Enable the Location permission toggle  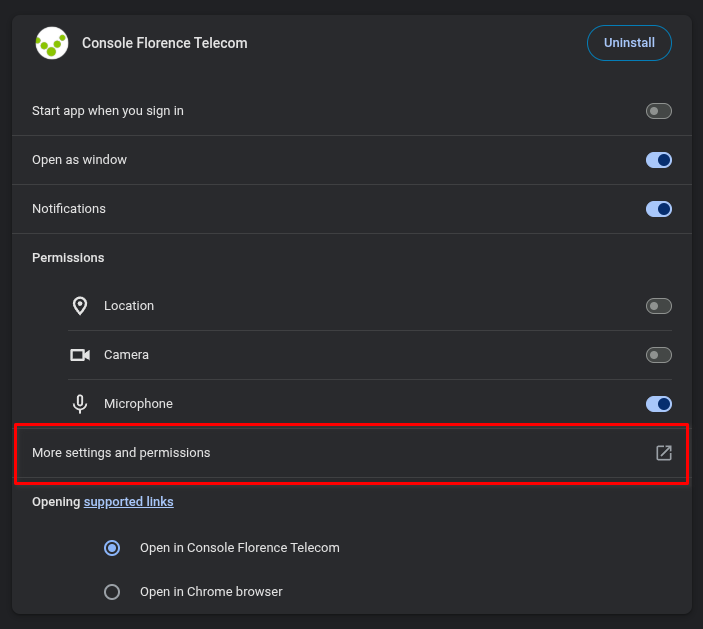pyautogui.click(x=659, y=306)
